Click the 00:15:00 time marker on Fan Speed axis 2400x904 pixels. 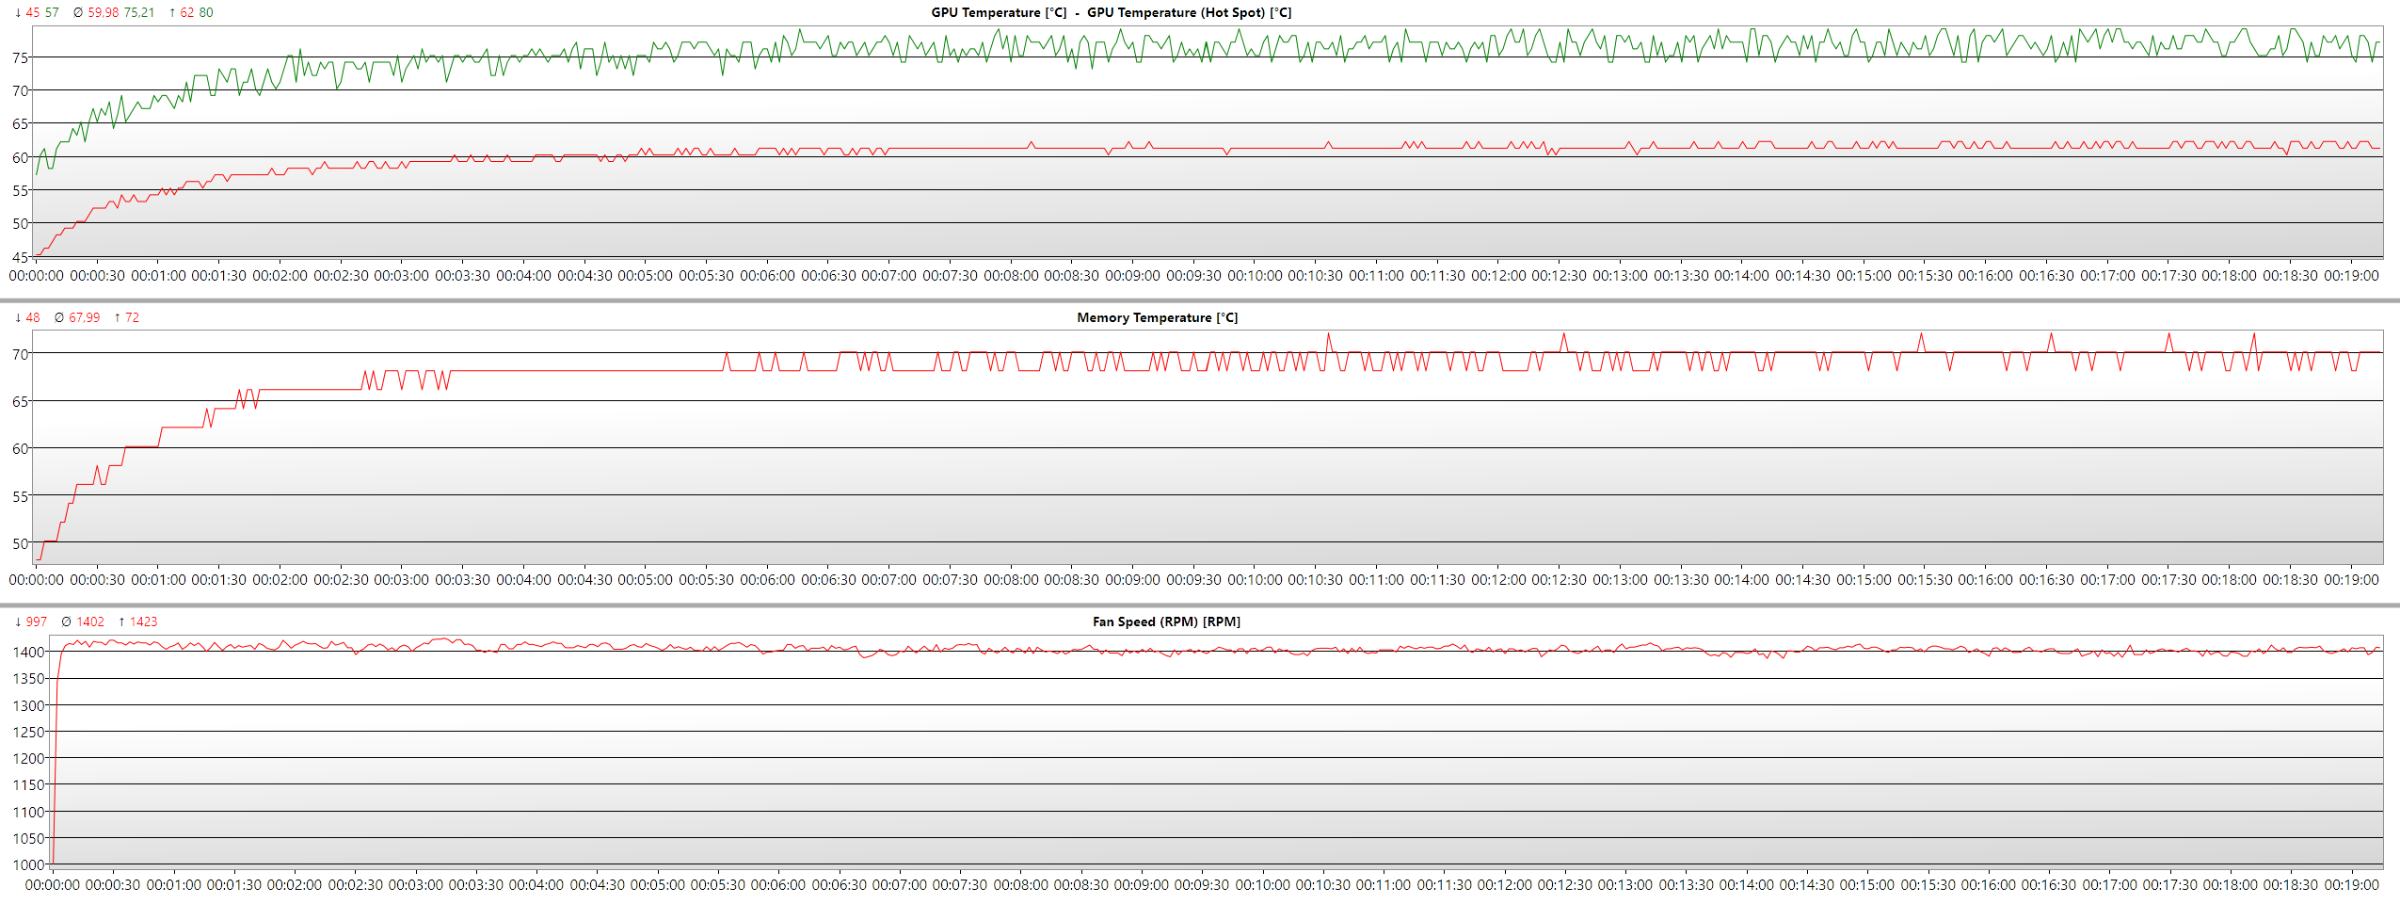click(1867, 885)
